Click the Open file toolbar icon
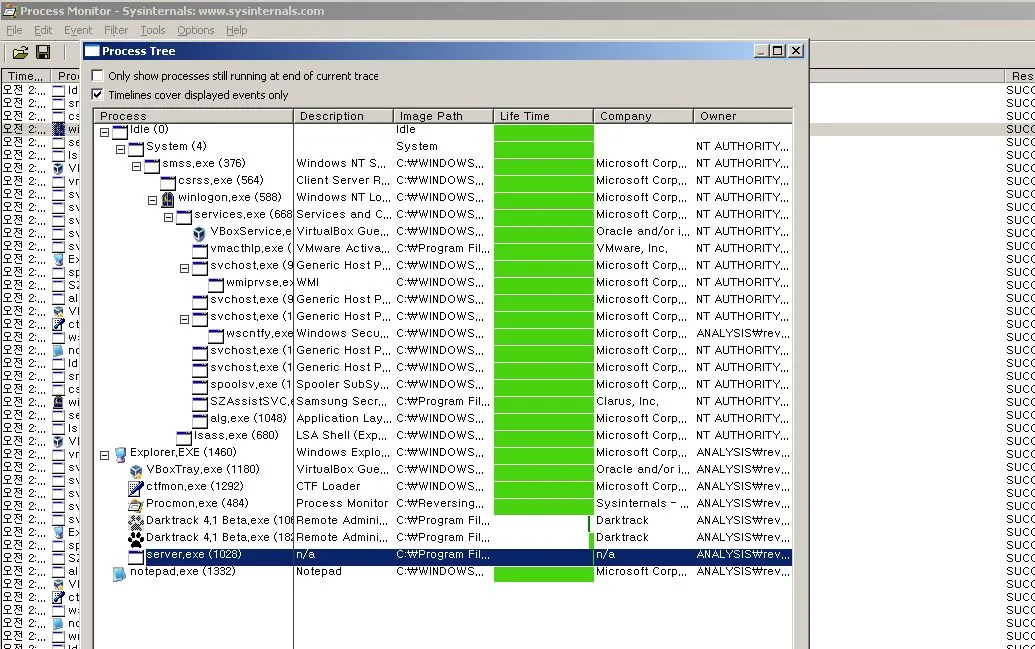 point(20,52)
